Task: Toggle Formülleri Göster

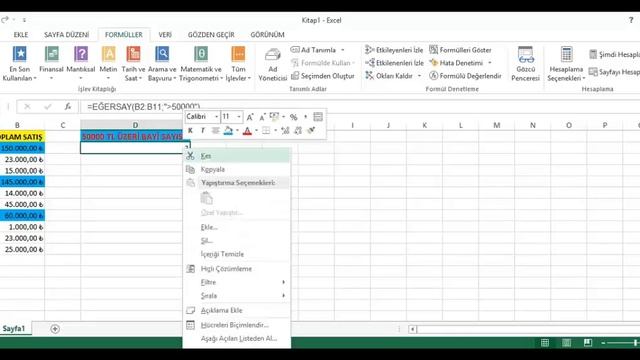Action: point(460,50)
